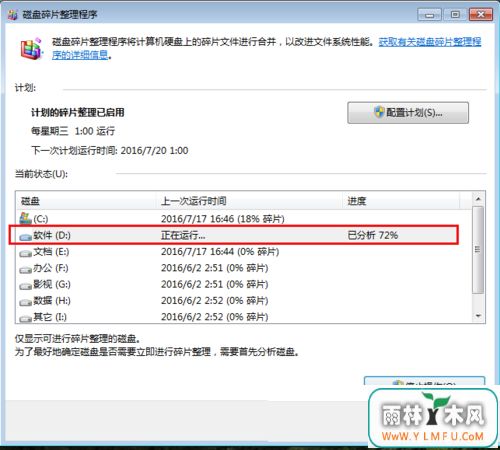
Task: Select the 文档 (E:) drive icon
Action: click(x=25, y=253)
